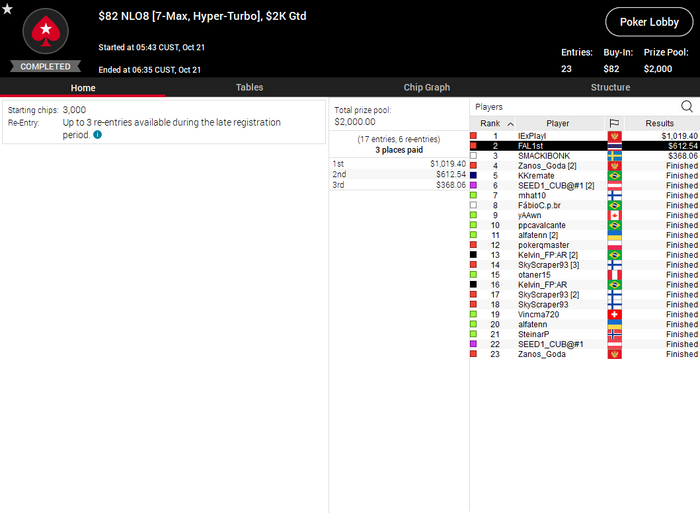Toggle the Rank column sort arrow
The image size is (700, 513).
coord(511,124)
